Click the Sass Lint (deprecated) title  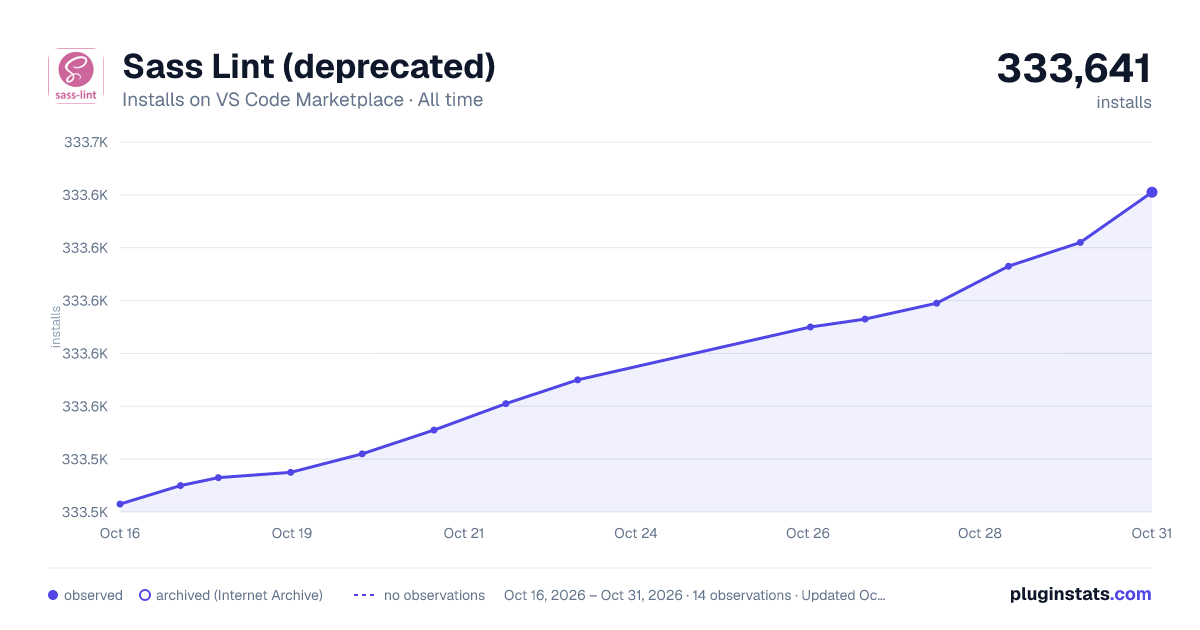tap(309, 66)
